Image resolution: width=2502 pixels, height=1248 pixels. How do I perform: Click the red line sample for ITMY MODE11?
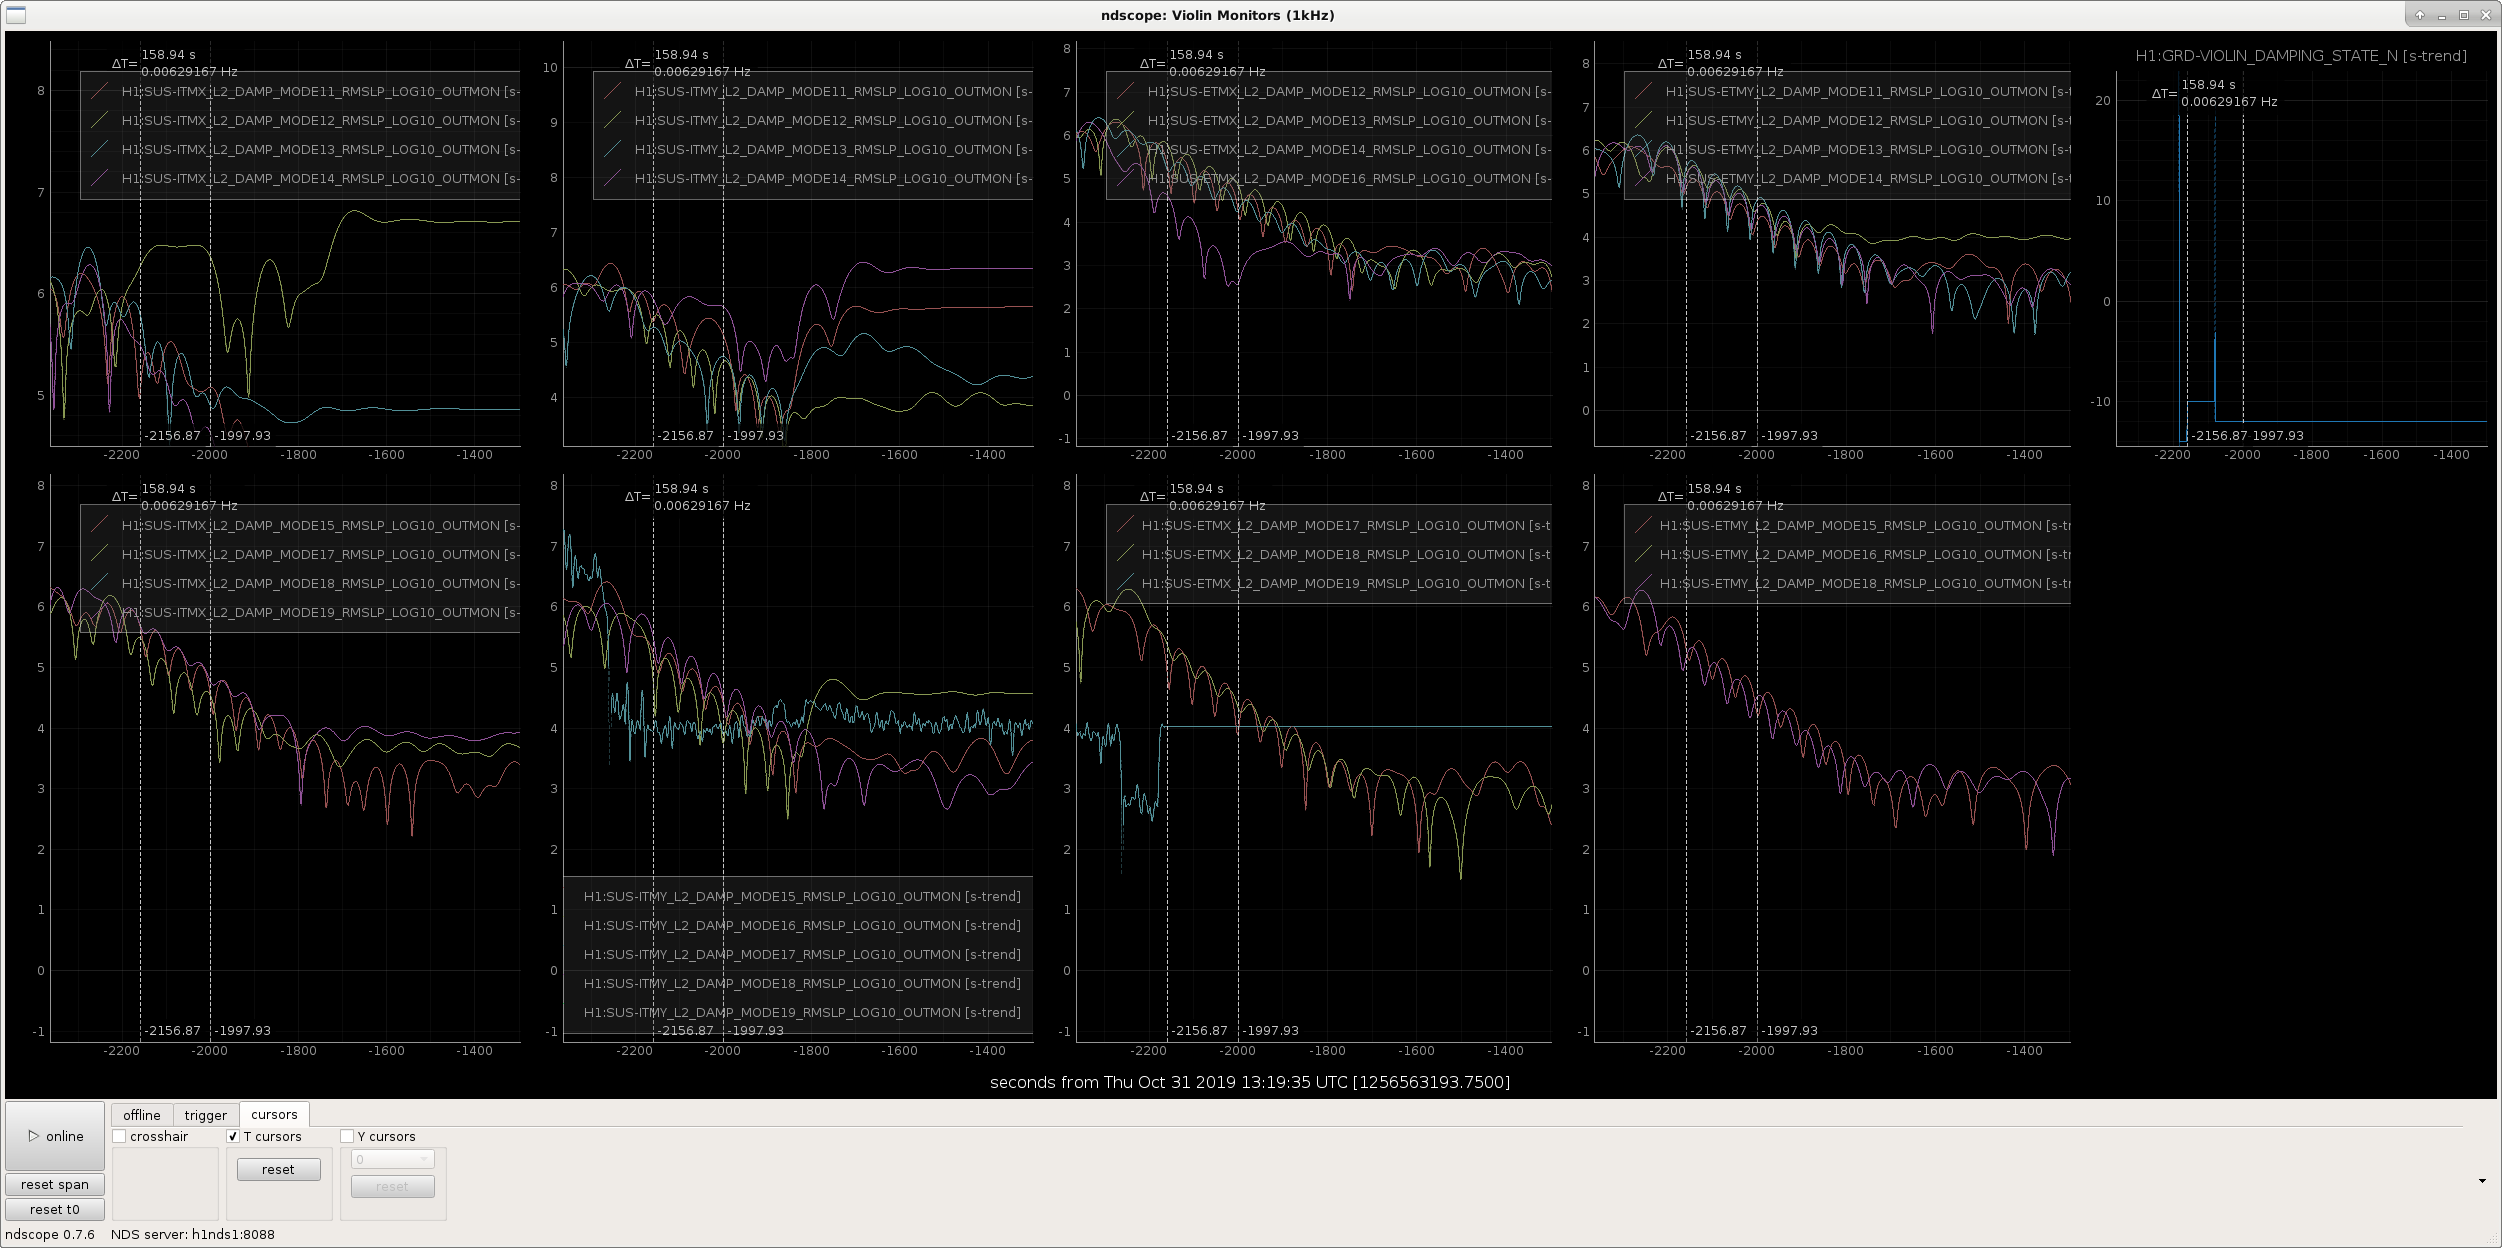612,91
